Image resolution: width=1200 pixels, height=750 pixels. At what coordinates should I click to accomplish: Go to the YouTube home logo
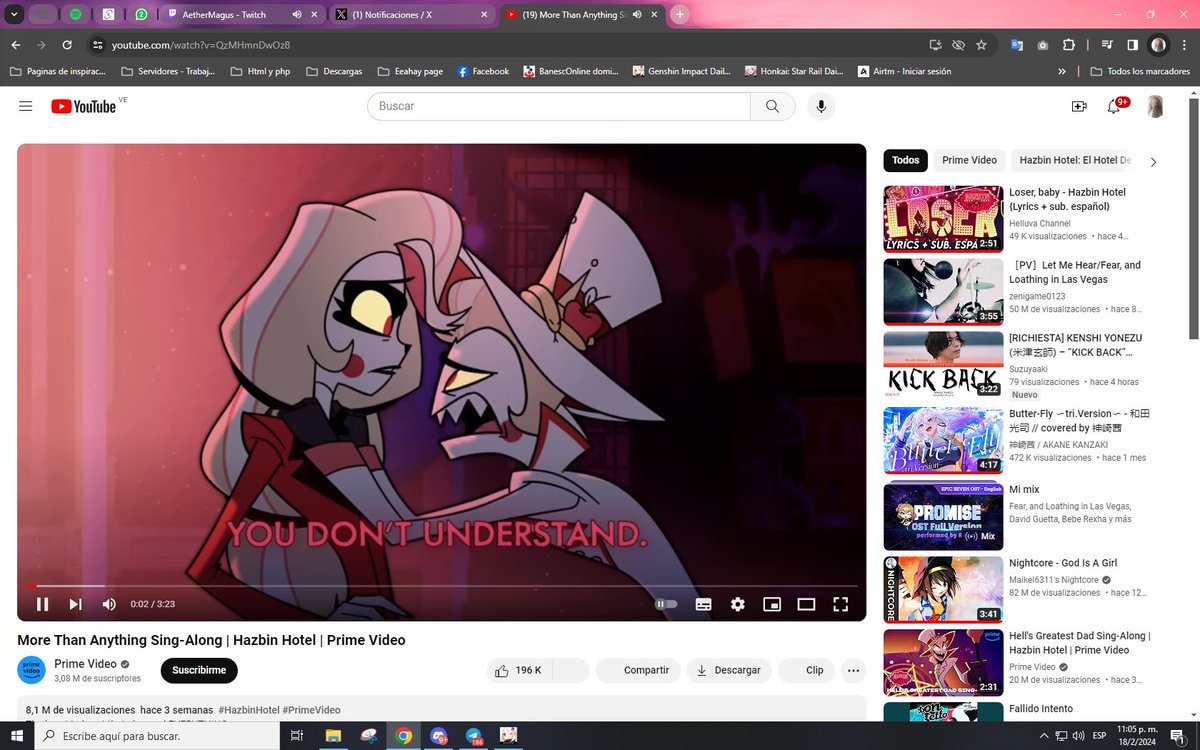click(x=84, y=106)
